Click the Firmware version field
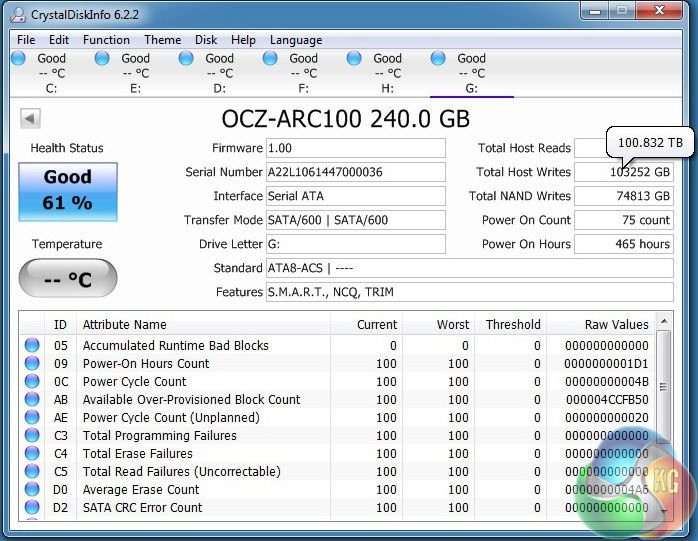Image resolution: width=698 pixels, height=541 pixels. pyautogui.click(x=355, y=148)
